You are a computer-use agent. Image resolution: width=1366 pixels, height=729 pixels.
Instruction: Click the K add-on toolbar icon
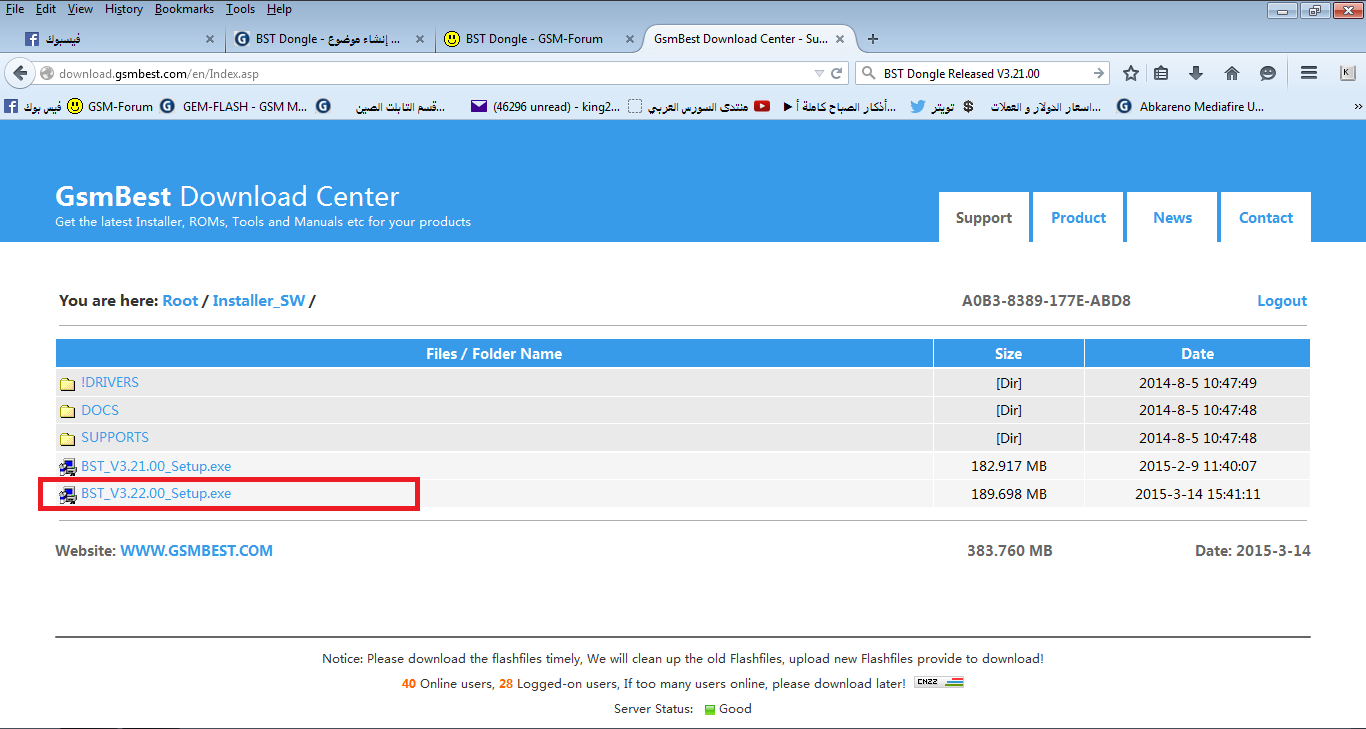pyautogui.click(x=1347, y=73)
